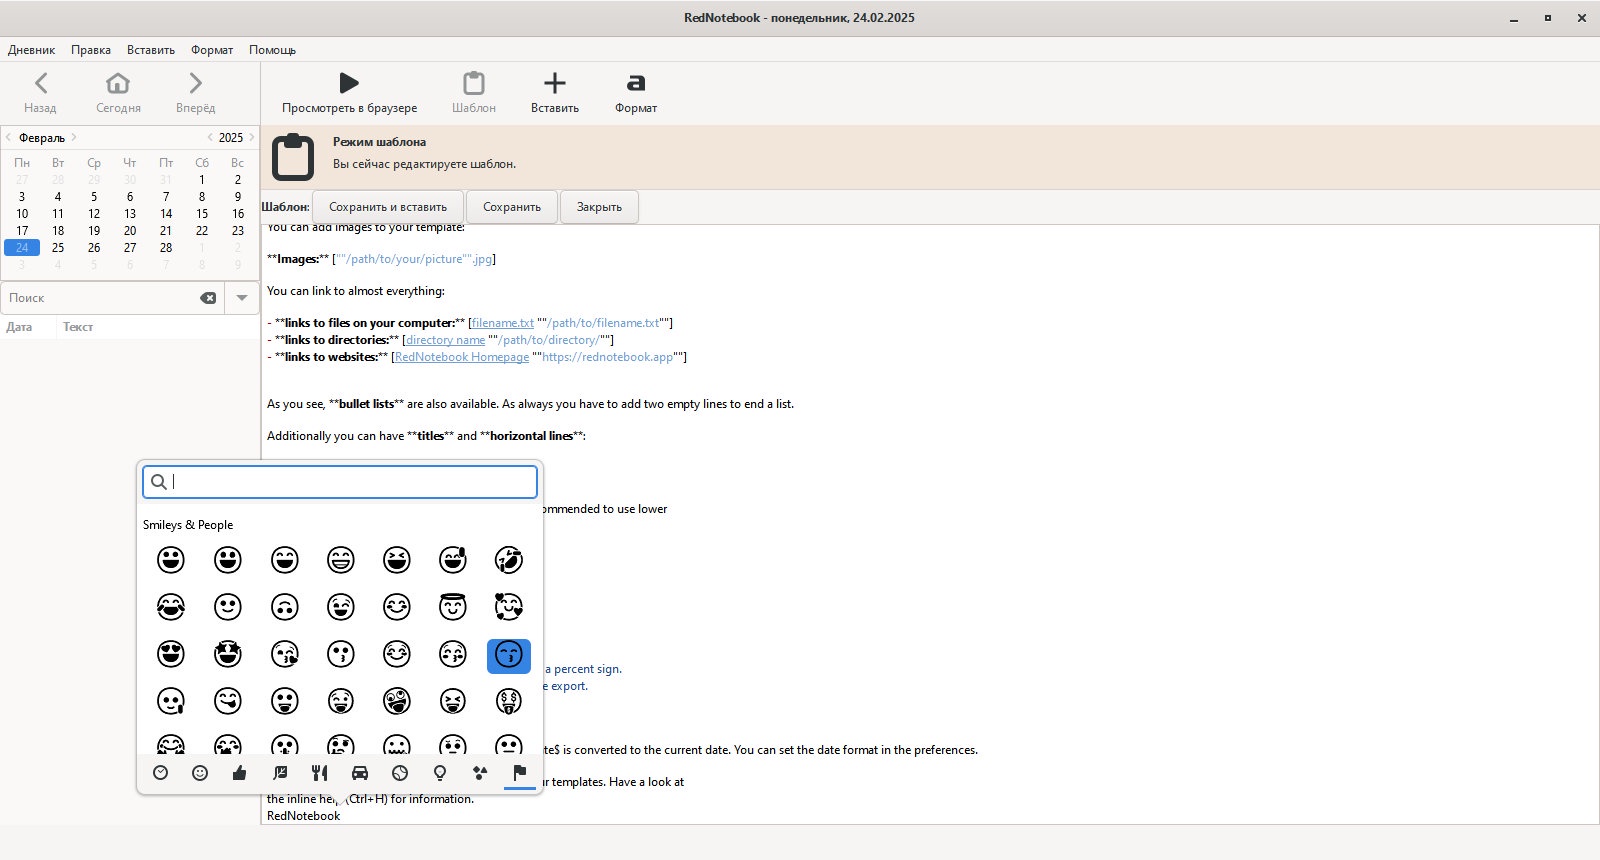Go to previous month arrow beside Февраль
Image resolution: width=1600 pixels, height=860 pixels.
tap(9, 137)
